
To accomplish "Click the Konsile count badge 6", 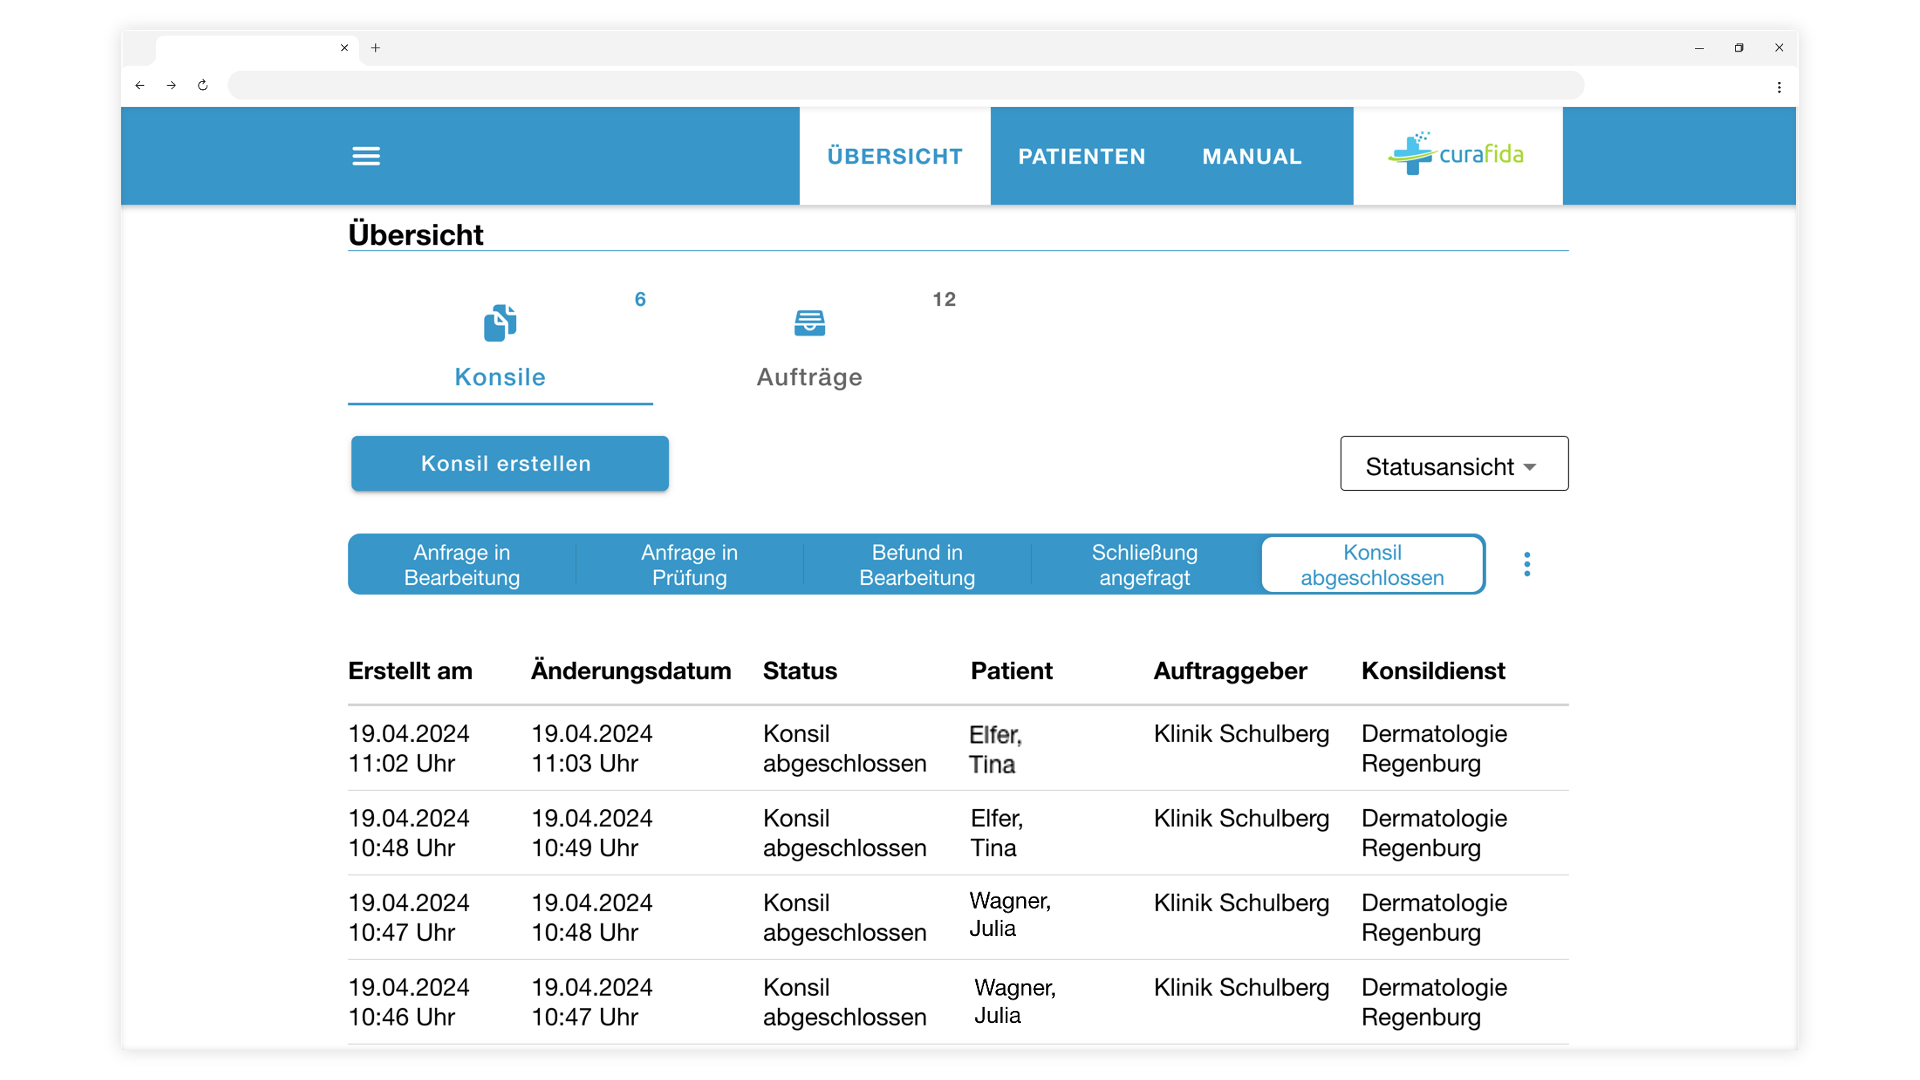I will click(x=640, y=299).
